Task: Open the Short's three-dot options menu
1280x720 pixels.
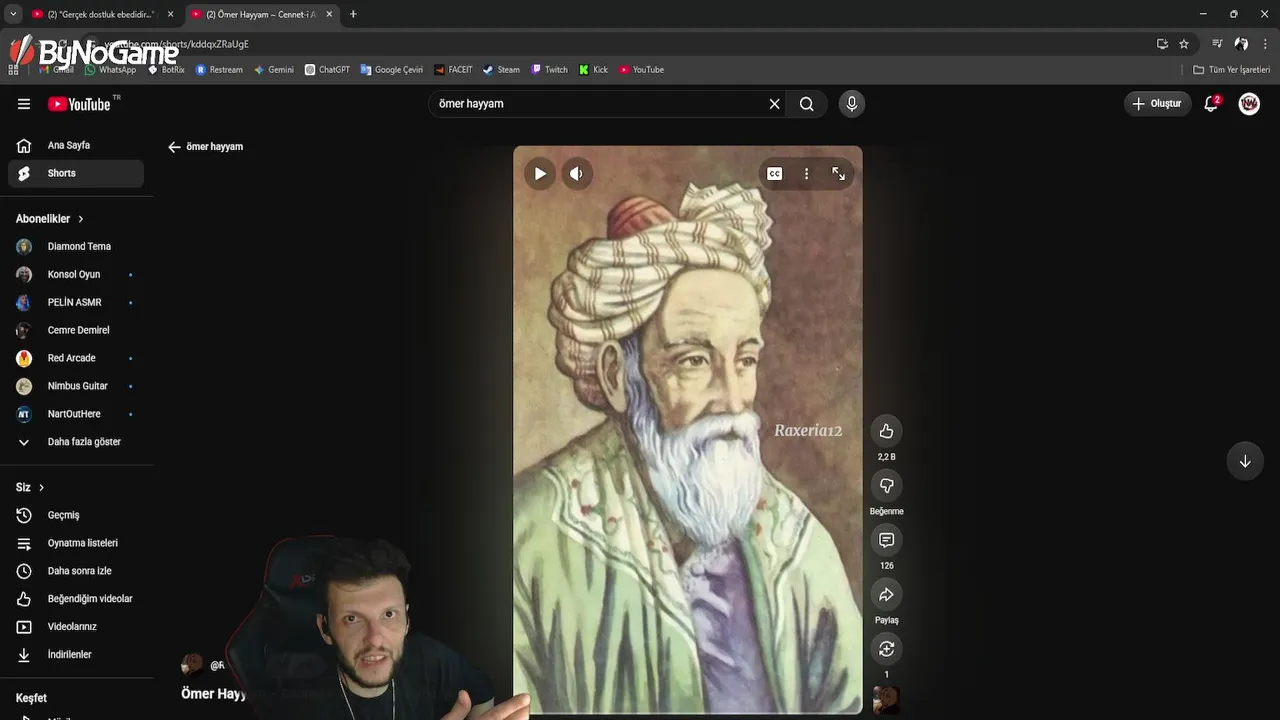Action: coord(806,174)
